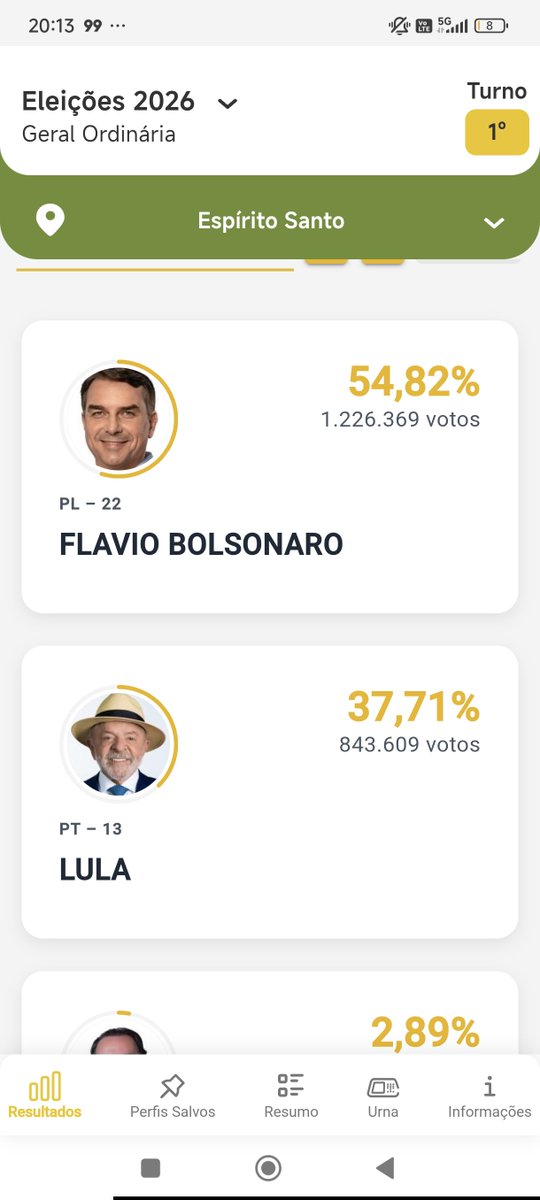Open LULA candidate name
This screenshot has width=540, height=1200.
[95, 869]
